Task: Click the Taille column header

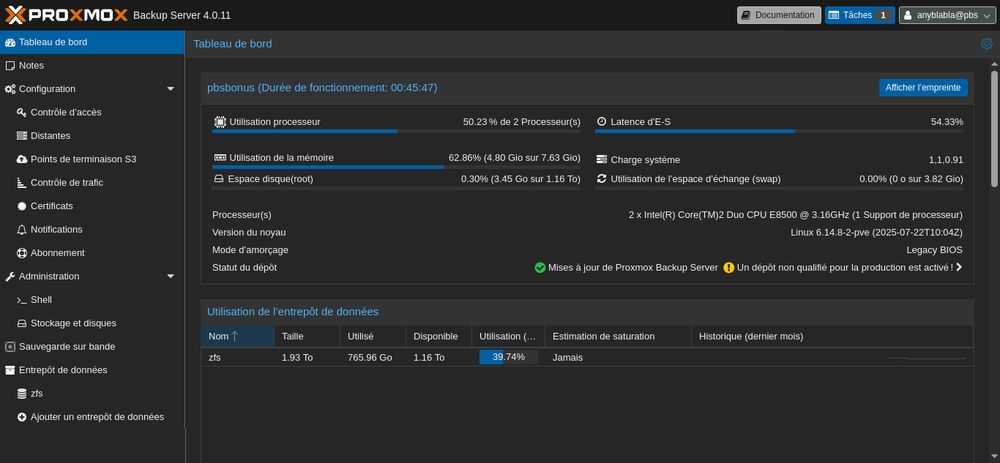Action: [307, 336]
